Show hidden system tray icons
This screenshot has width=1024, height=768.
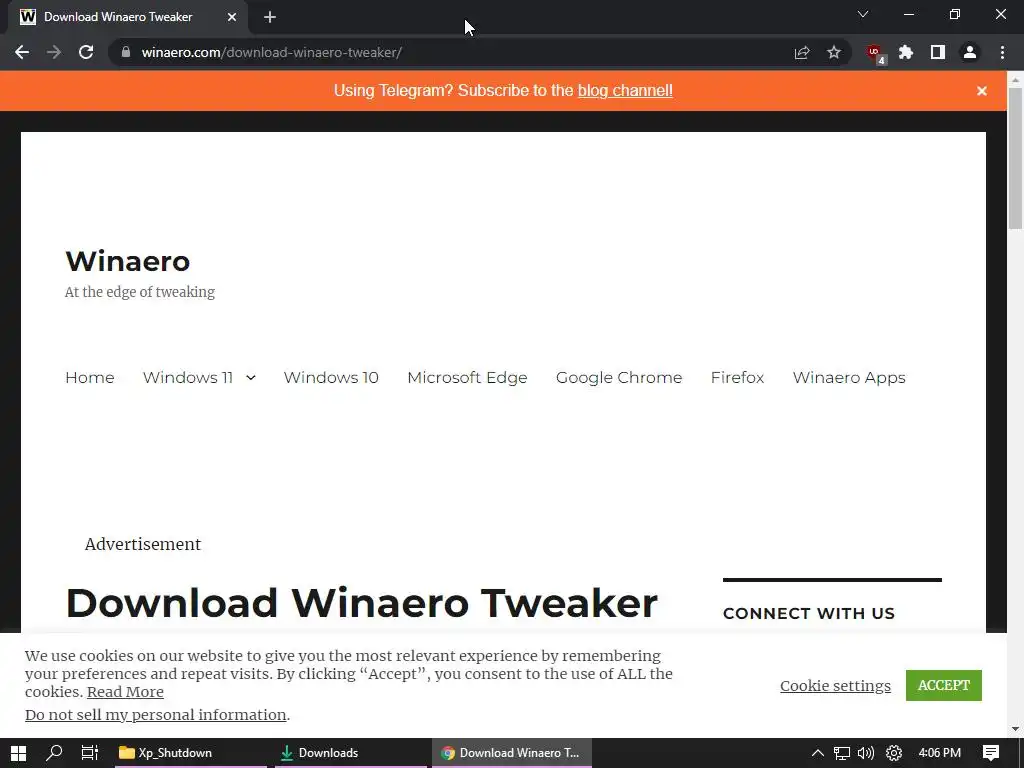tap(817, 753)
